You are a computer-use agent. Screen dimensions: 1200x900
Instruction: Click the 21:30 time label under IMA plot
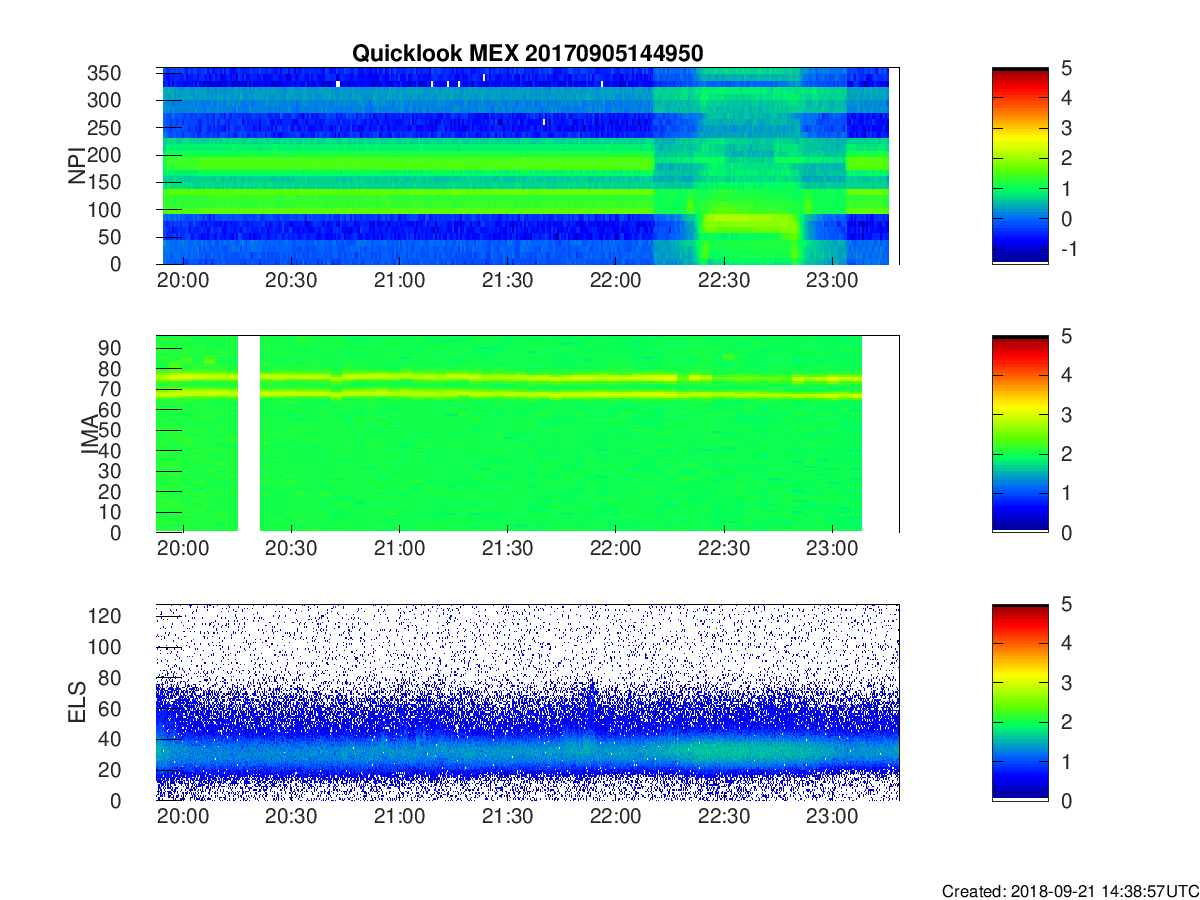click(x=508, y=550)
